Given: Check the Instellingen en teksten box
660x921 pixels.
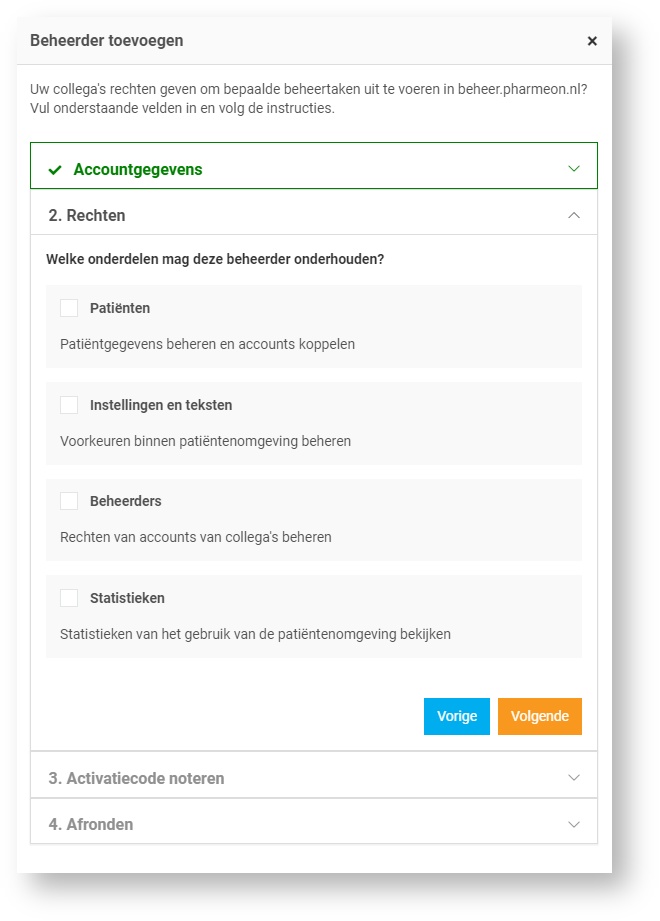Looking at the screenshot, I should pos(69,405).
